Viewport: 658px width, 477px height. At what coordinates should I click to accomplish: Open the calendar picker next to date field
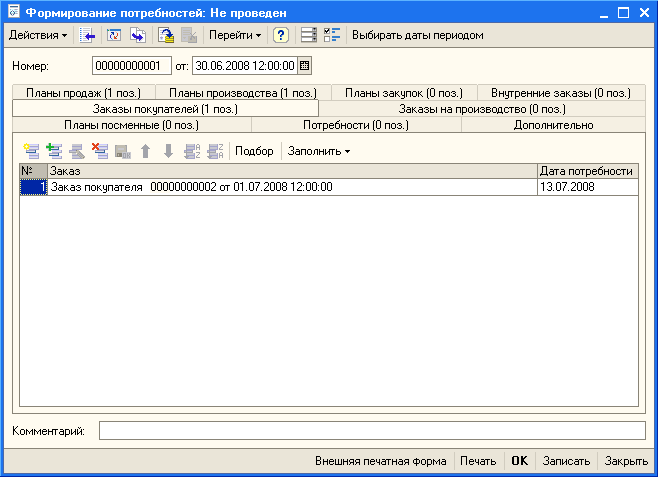point(305,66)
